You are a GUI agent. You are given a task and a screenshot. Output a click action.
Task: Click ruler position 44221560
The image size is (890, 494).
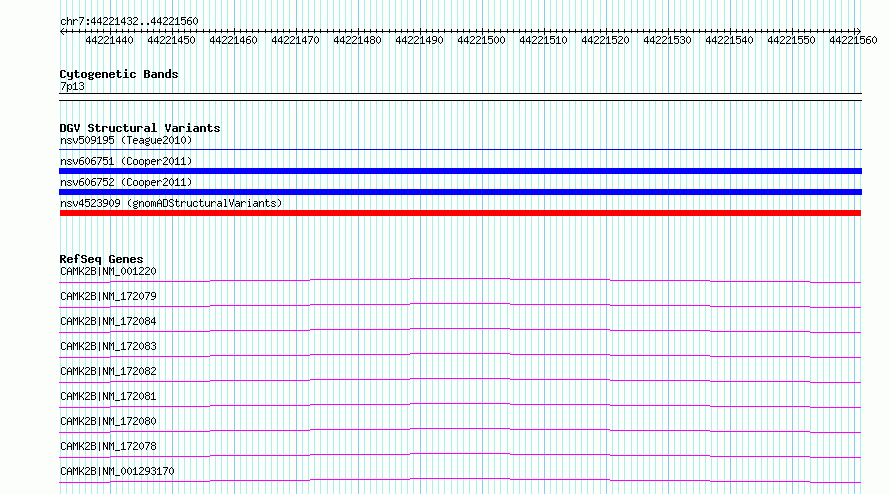(x=853, y=40)
